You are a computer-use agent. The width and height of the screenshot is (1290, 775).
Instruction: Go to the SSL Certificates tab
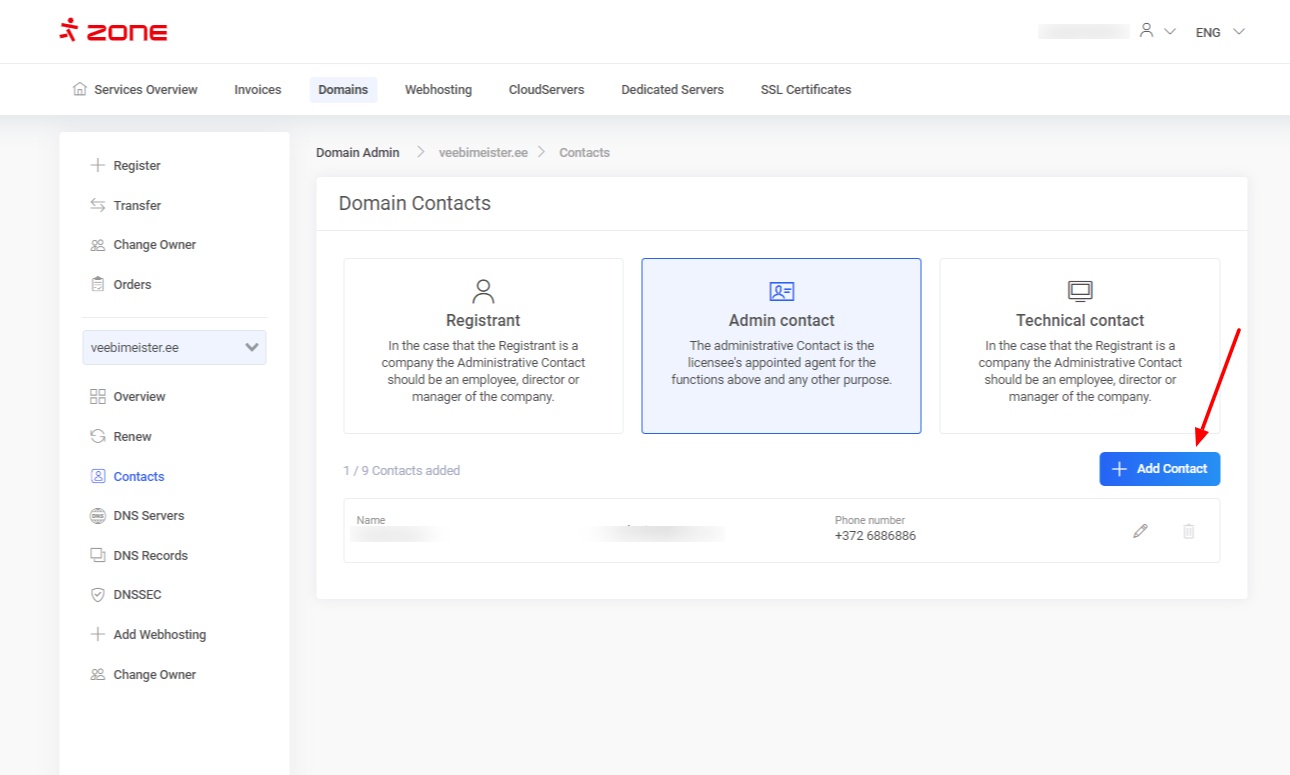click(805, 90)
